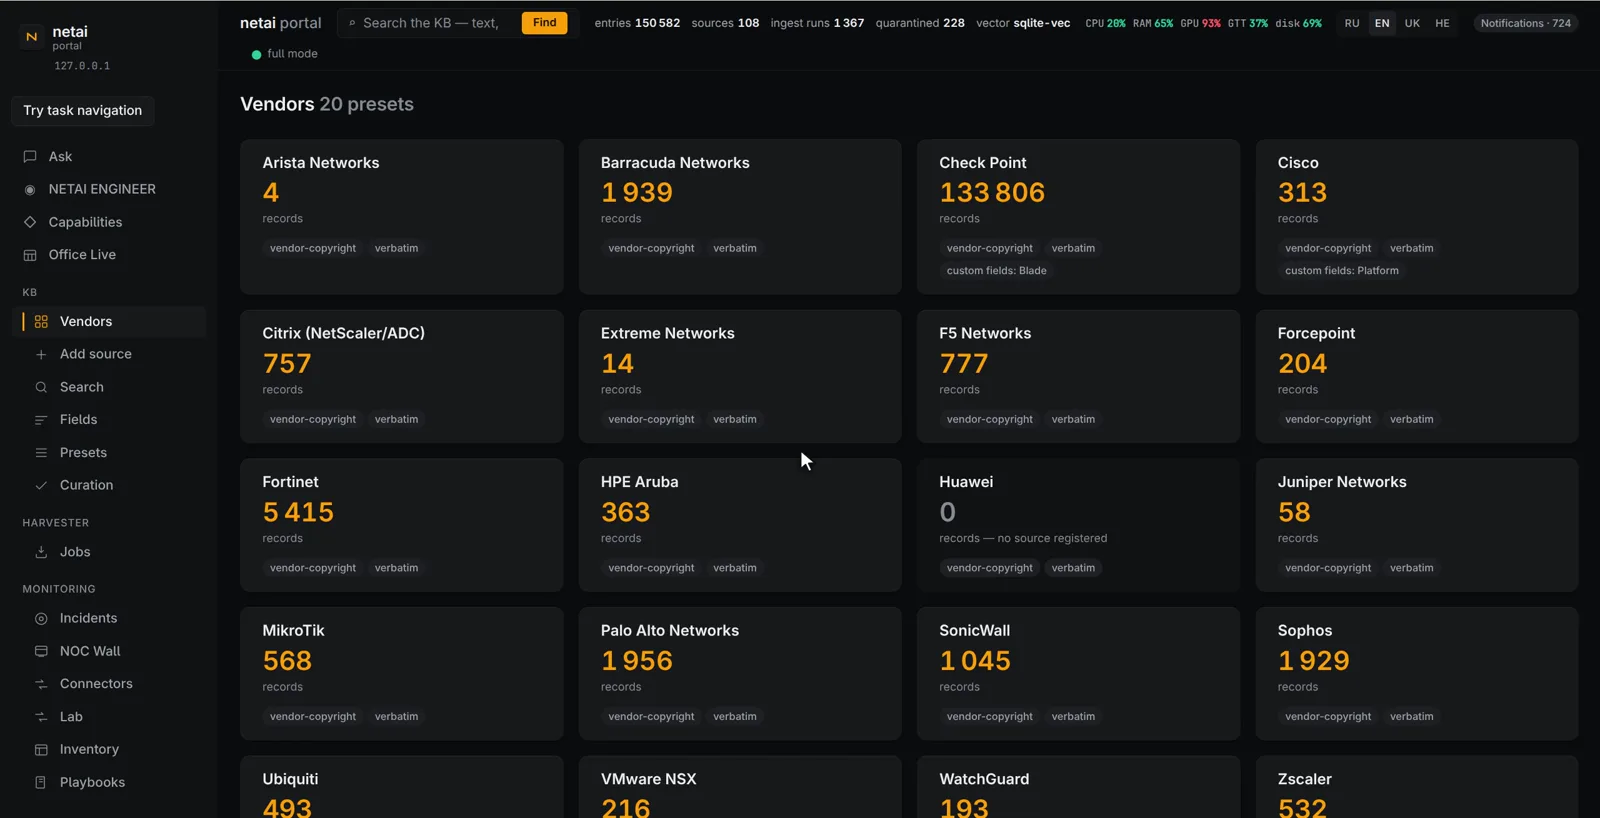Open the Fortinet vendor card

[401, 525]
